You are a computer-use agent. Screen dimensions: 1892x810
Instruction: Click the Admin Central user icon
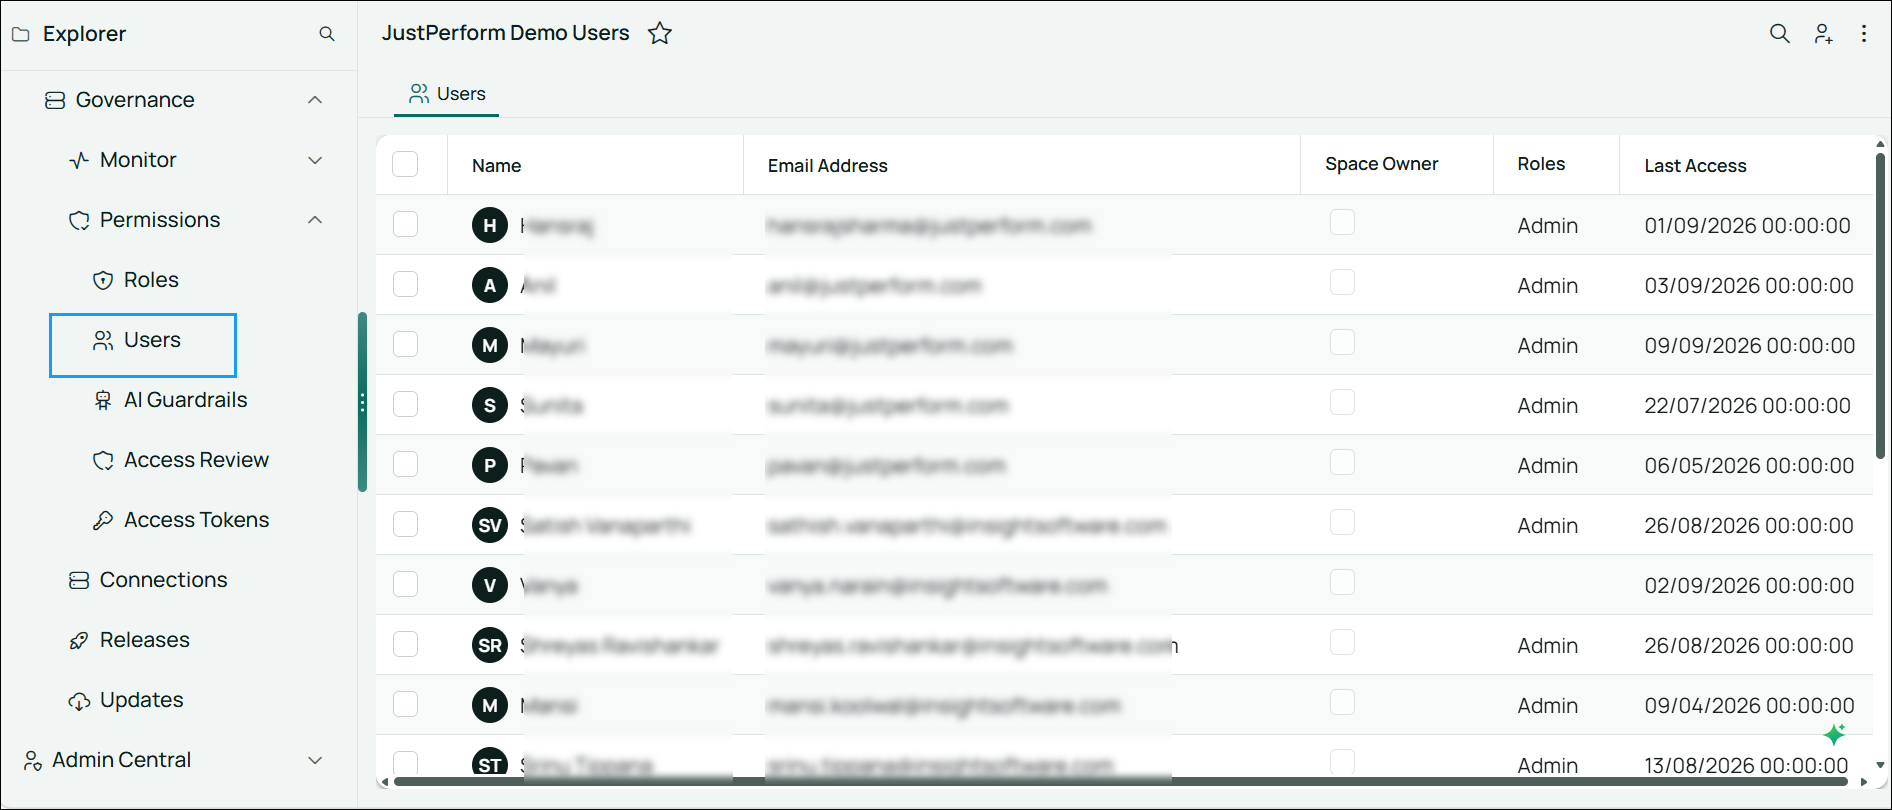pyautogui.click(x=33, y=760)
